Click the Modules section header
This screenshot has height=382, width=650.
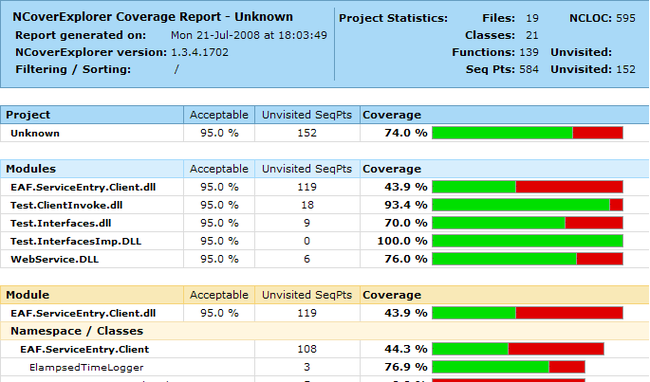pos(31,169)
